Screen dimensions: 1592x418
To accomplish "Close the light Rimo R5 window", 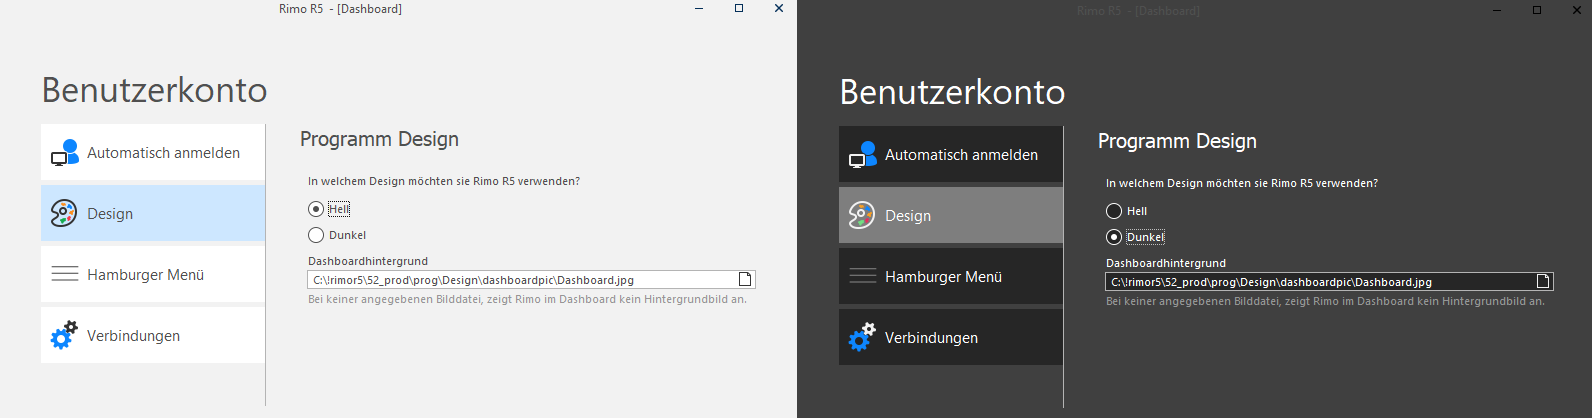I will tap(779, 8).
